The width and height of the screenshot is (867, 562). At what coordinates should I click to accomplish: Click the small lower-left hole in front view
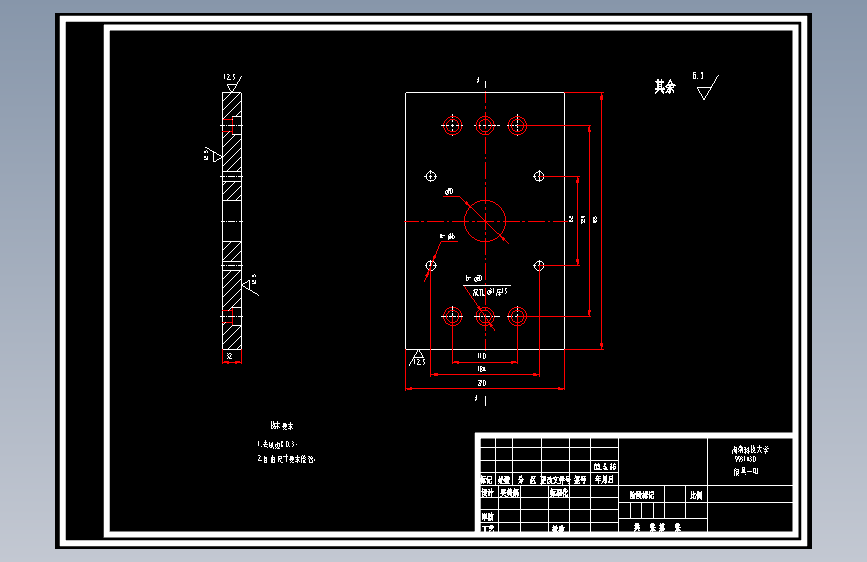click(x=431, y=266)
